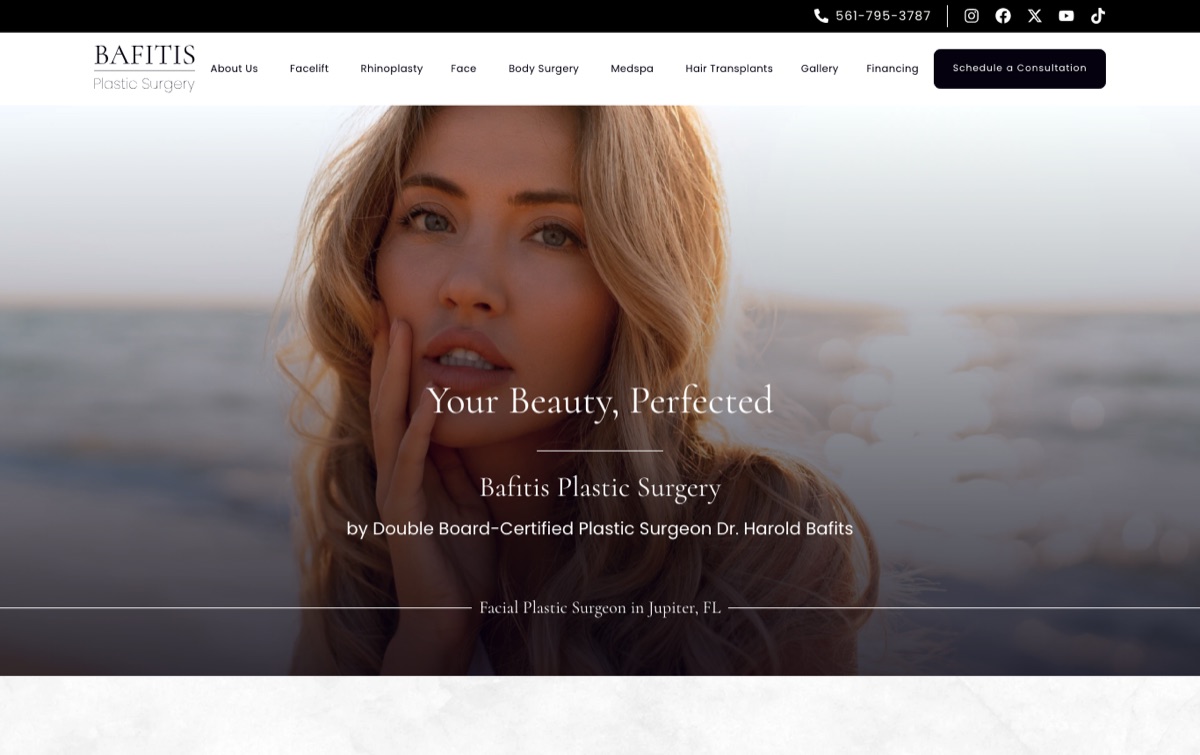1200x755 pixels.
Task: Open the Gallery page
Action: click(x=819, y=69)
